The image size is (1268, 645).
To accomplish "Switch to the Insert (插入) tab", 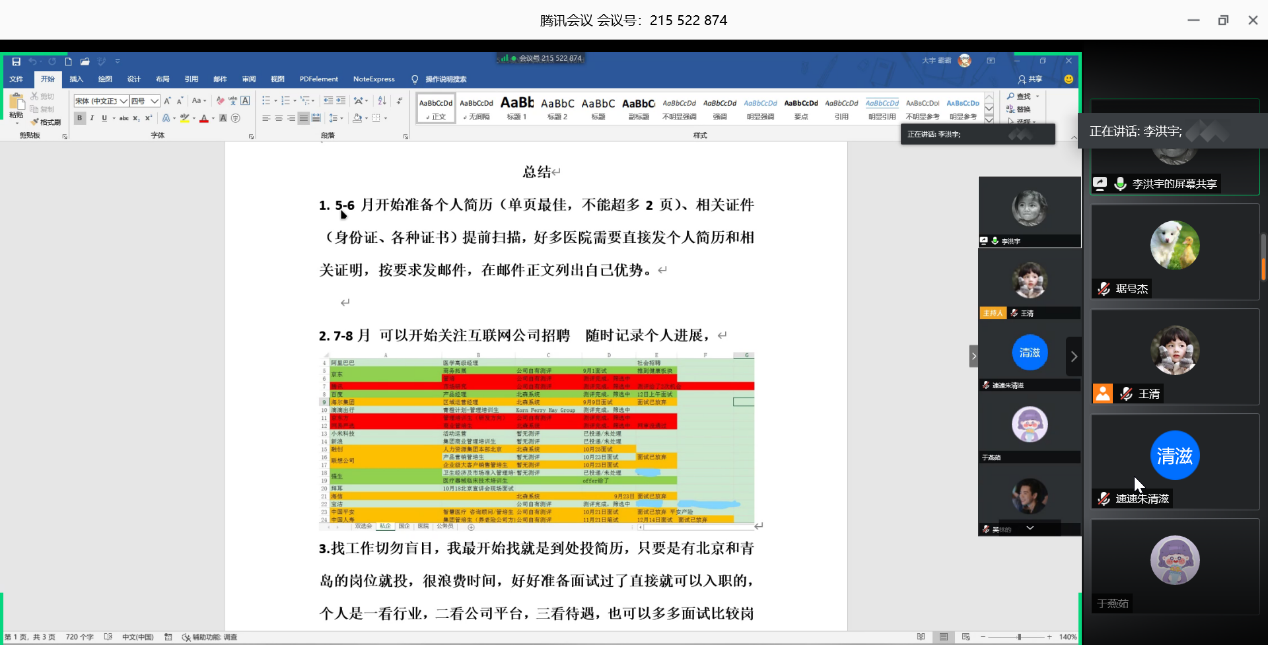I will pyautogui.click(x=76, y=79).
